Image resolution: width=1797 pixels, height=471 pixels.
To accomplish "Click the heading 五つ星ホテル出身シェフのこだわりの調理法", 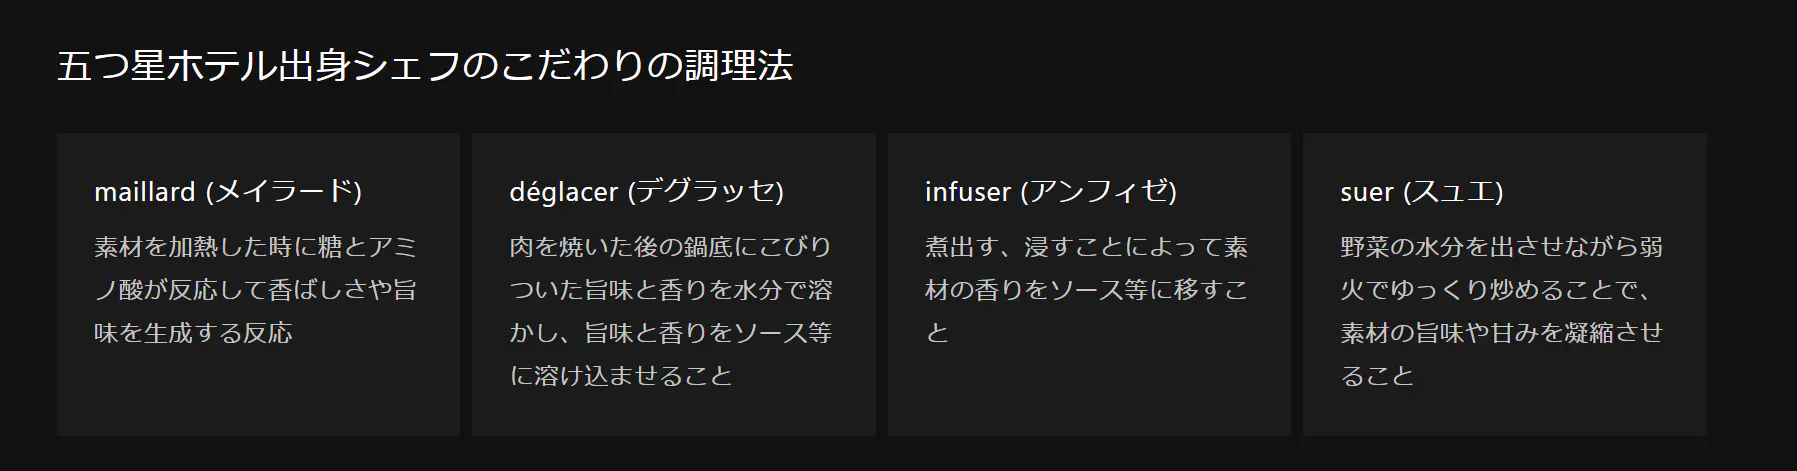I will (x=425, y=66).
